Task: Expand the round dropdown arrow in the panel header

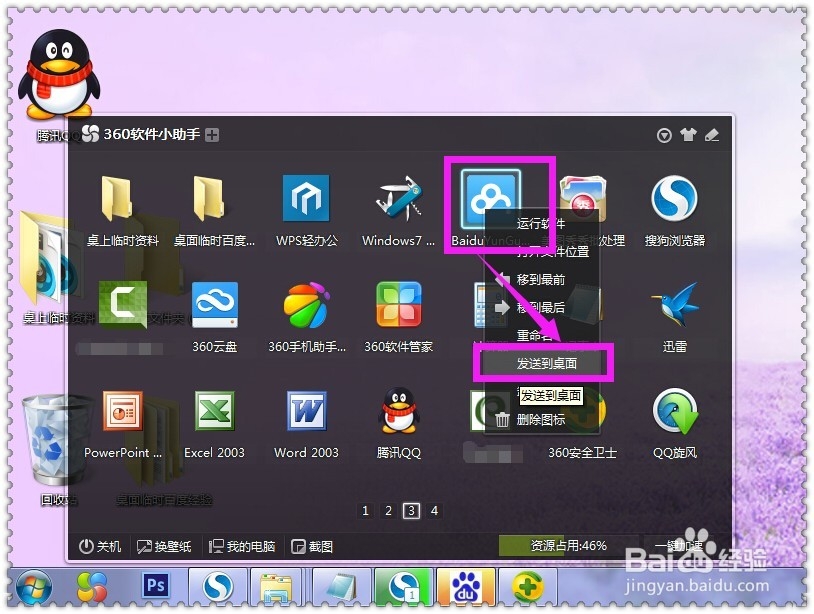Action: pos(664,135)
